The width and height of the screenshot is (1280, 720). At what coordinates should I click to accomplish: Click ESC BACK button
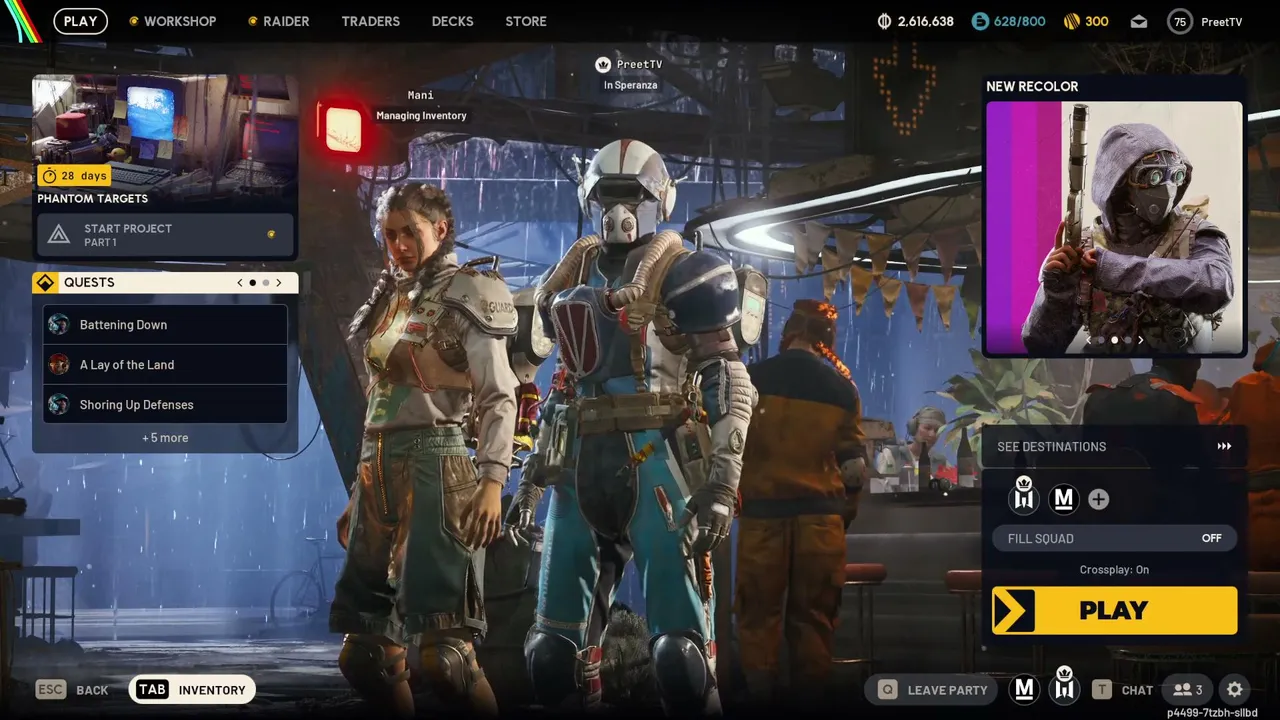(72, 690)
